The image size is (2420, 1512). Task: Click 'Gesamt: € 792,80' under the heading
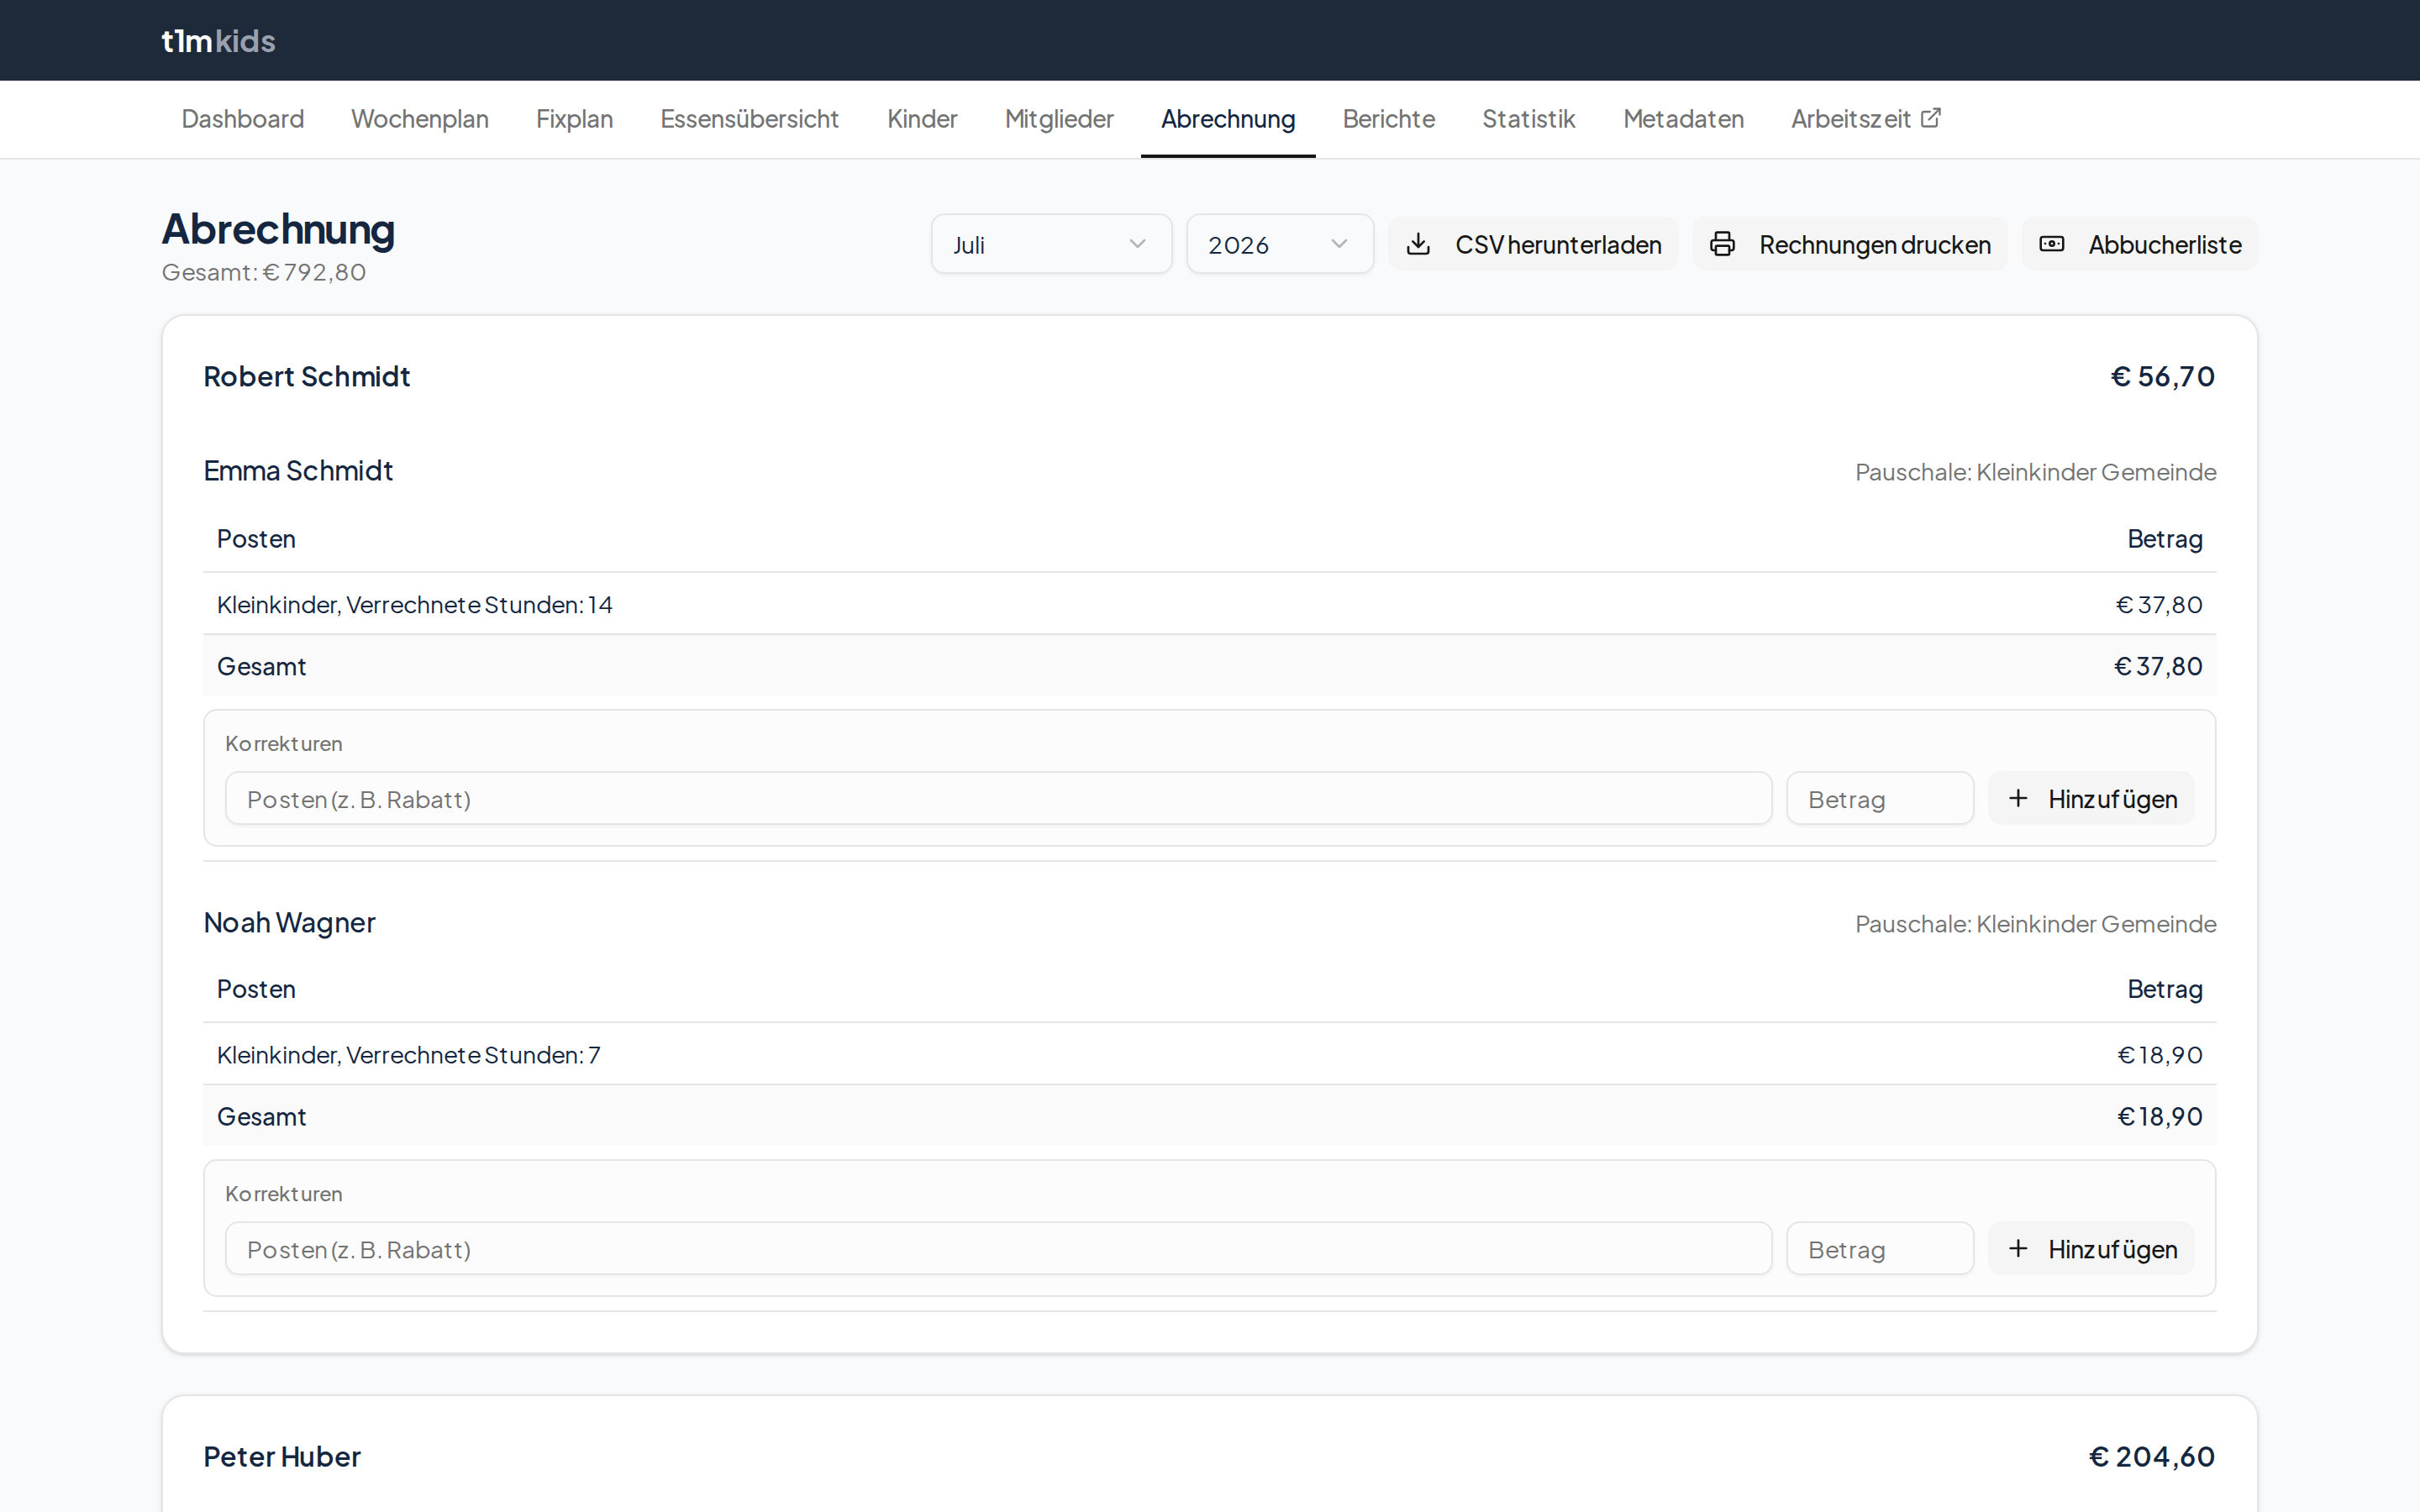(264, 272)
